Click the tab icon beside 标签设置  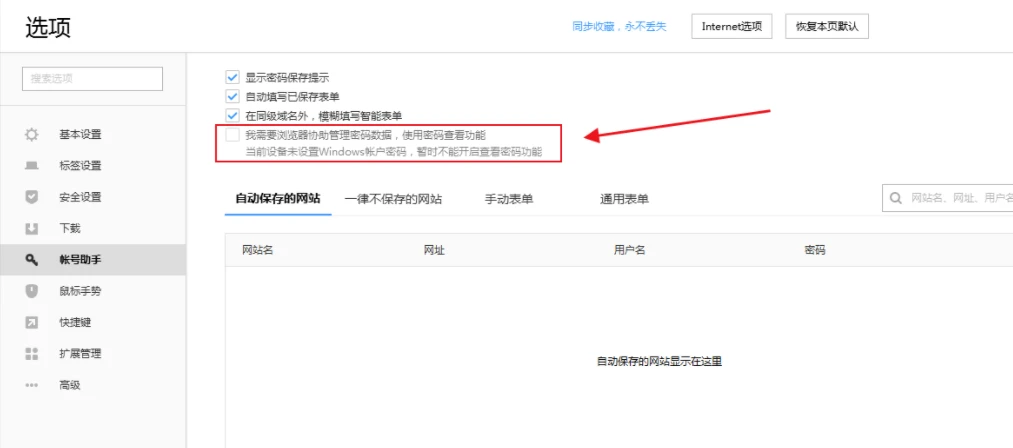(32, 166)
